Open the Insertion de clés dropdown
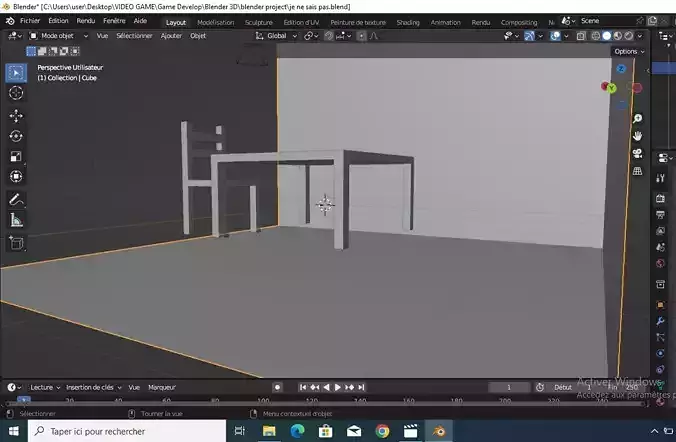 point(94,387)
